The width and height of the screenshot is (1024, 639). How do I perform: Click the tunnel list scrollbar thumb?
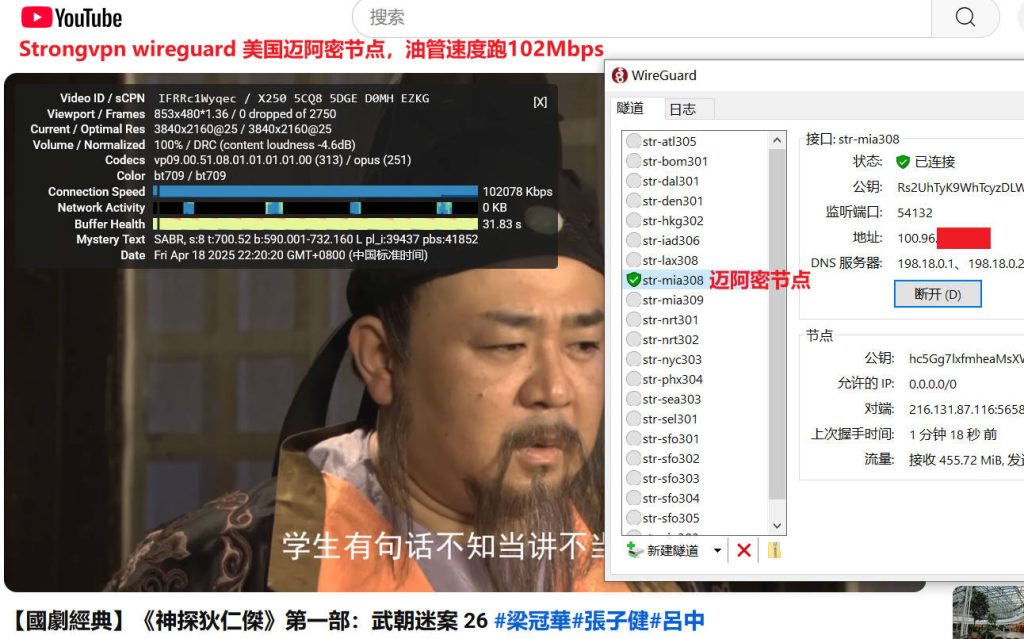pos(776,324)
